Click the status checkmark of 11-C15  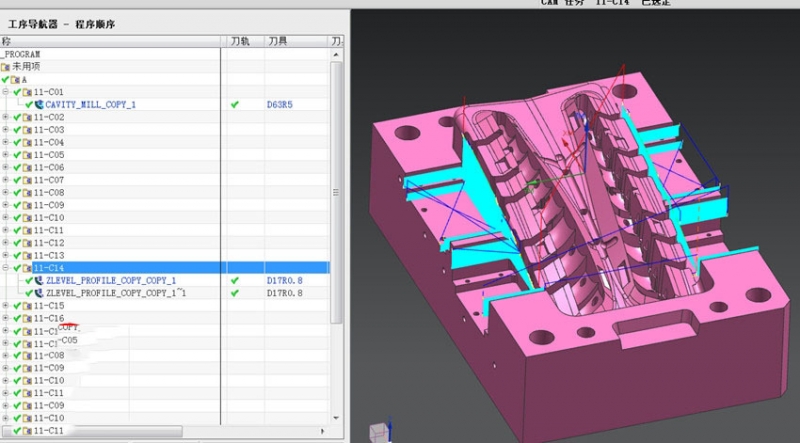click(x=17, y=306)
